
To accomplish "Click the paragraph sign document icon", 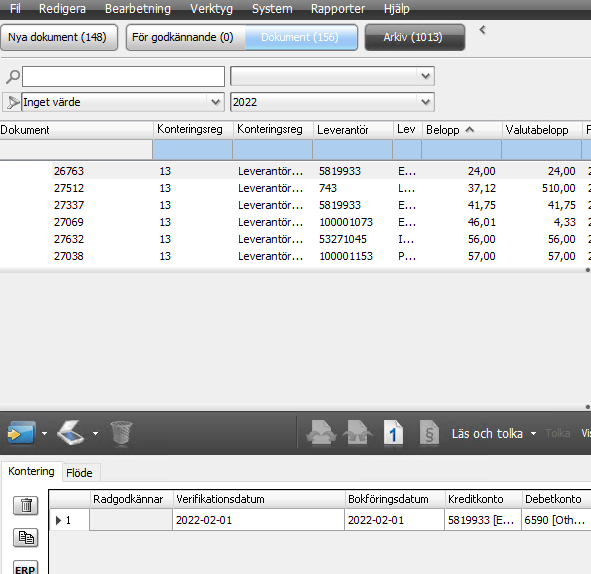I will click(429, 433).
